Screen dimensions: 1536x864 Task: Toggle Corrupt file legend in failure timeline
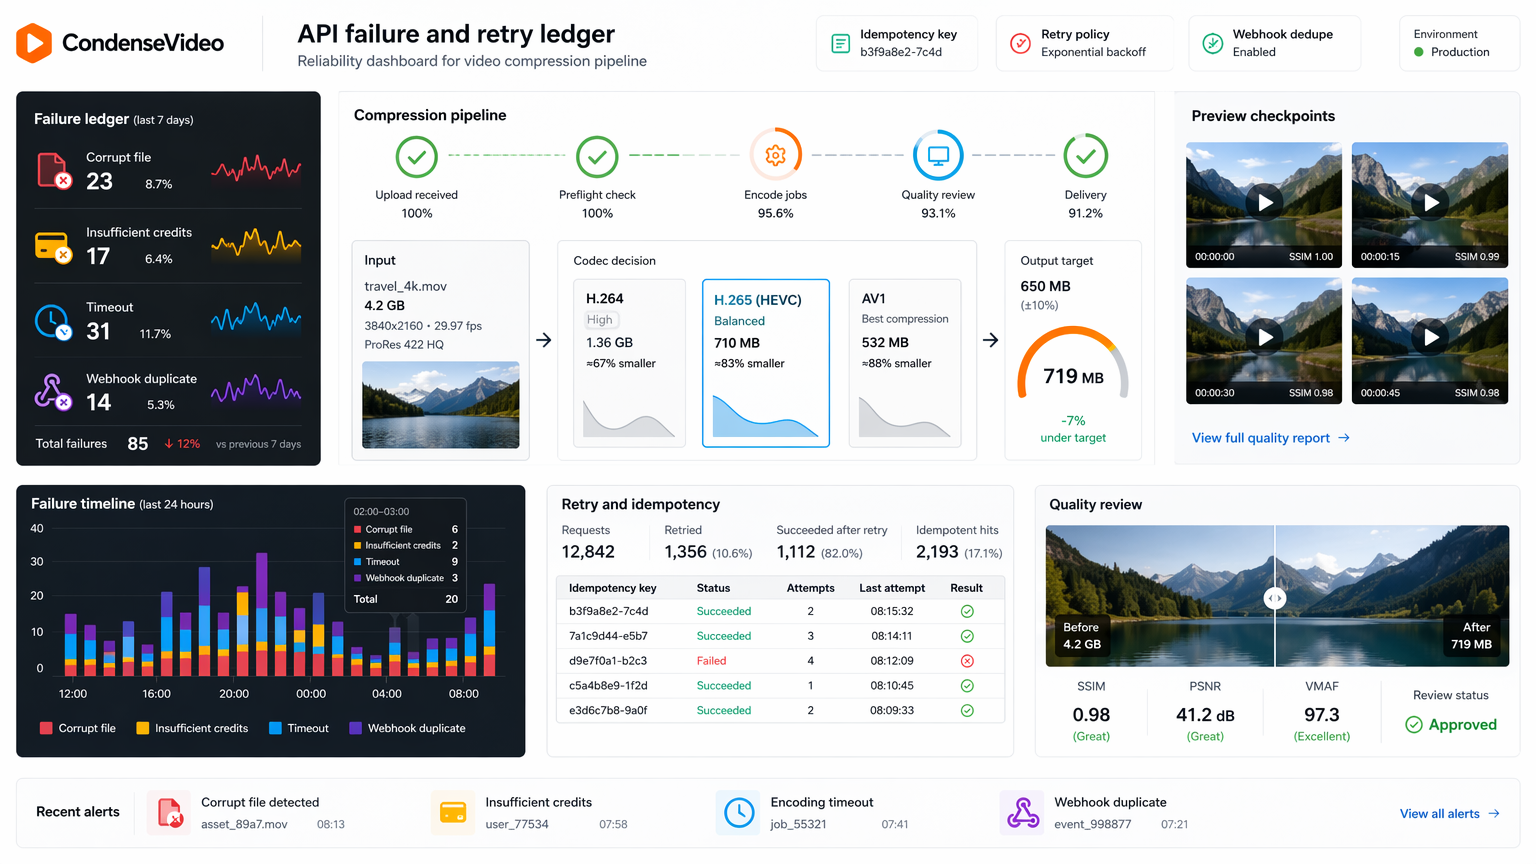77,728
